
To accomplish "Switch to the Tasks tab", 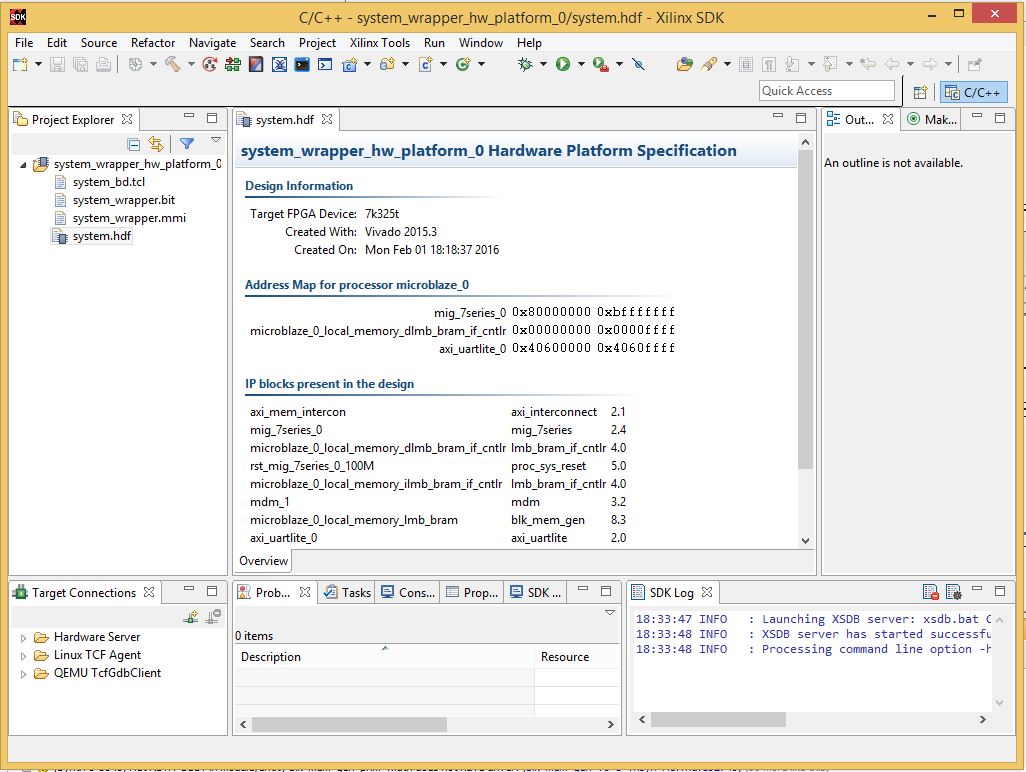I will [x=347, y=592].
